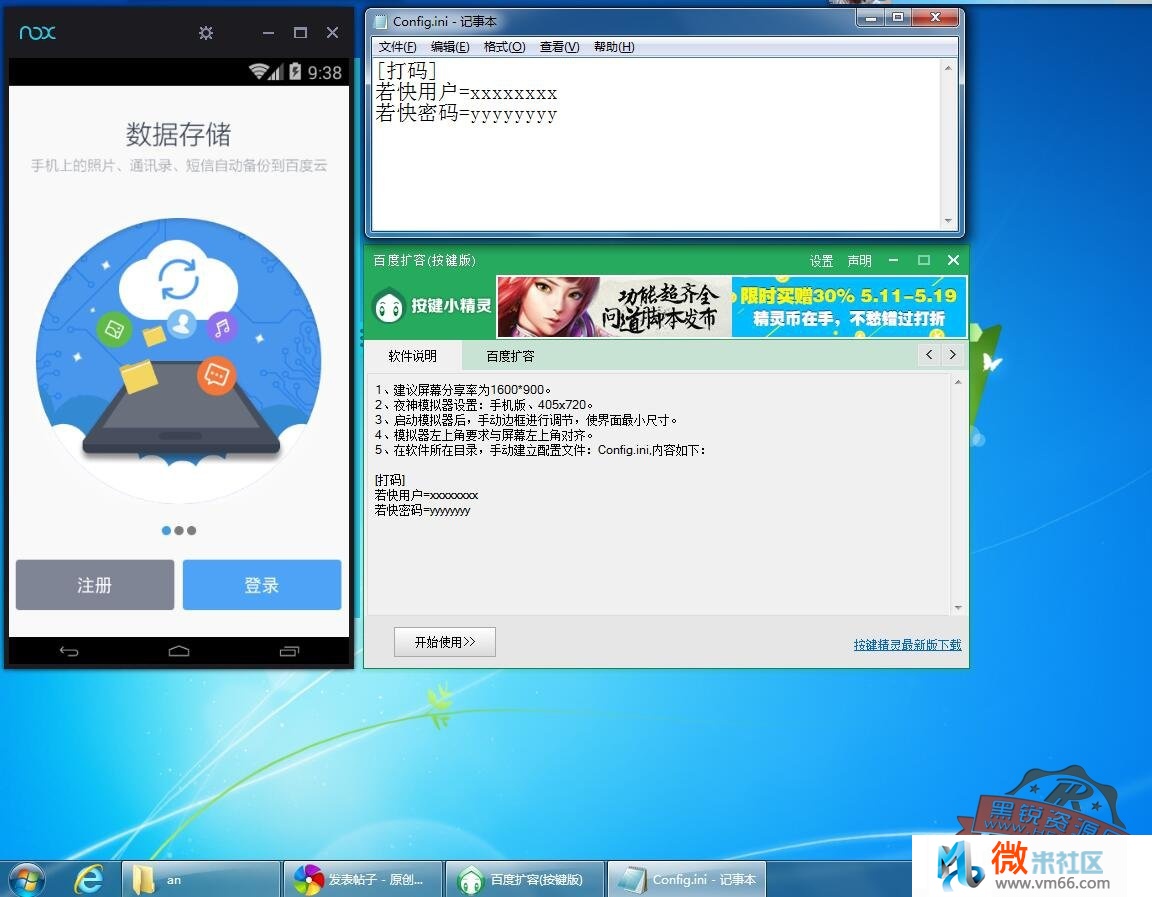This screenshot has height=897, width=1152.
Task: Open 查看(V) menu in Notepad
Action: 560,47
